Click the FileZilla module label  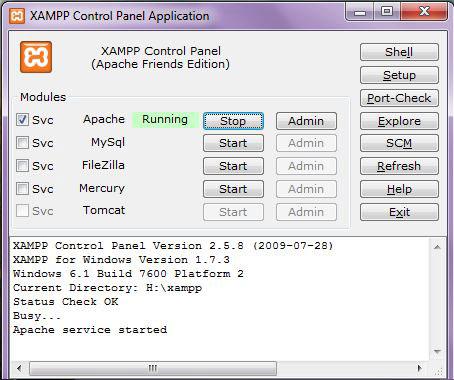[103, 165]
